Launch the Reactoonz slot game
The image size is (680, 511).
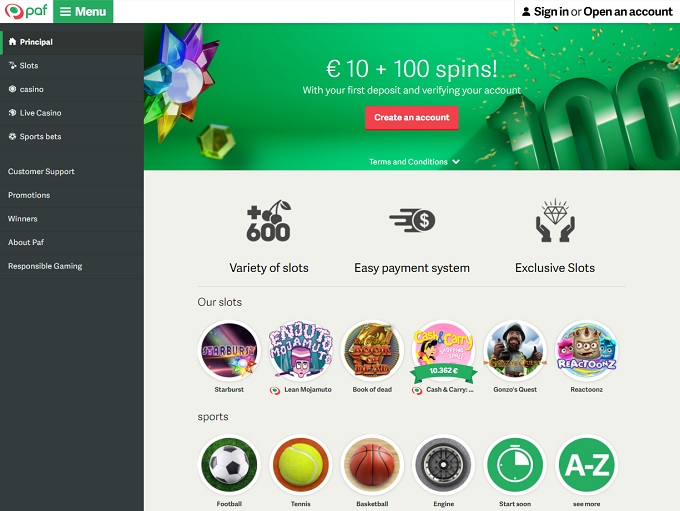point(586,350)
